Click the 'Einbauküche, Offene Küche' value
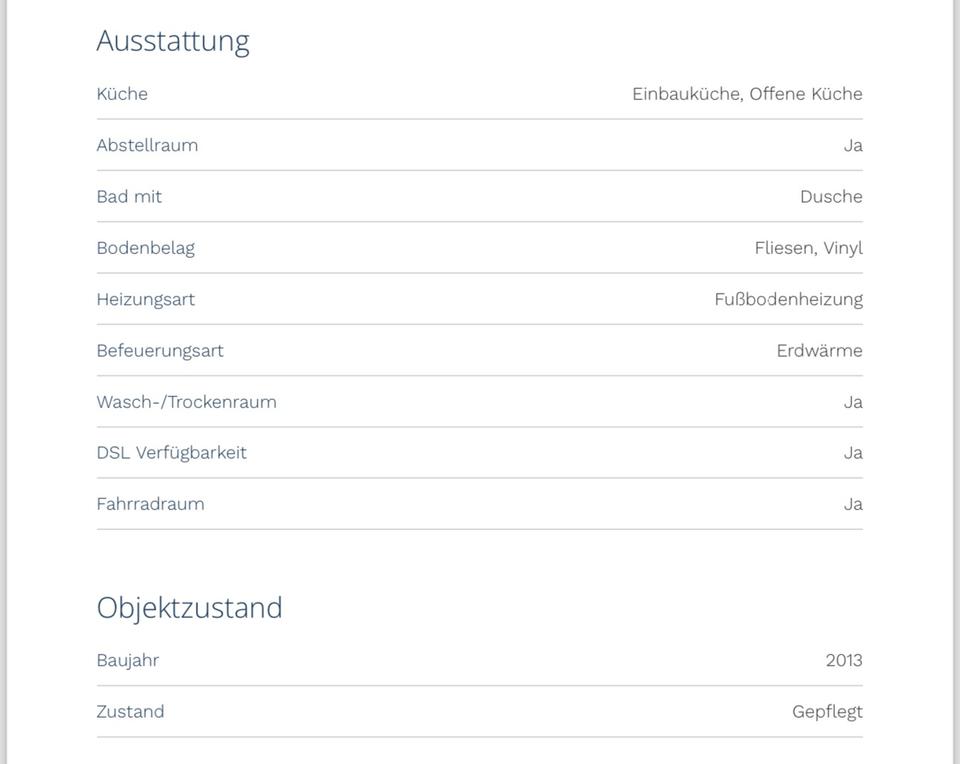The height and width of the screenshot is (764, 960). point(747,94)
